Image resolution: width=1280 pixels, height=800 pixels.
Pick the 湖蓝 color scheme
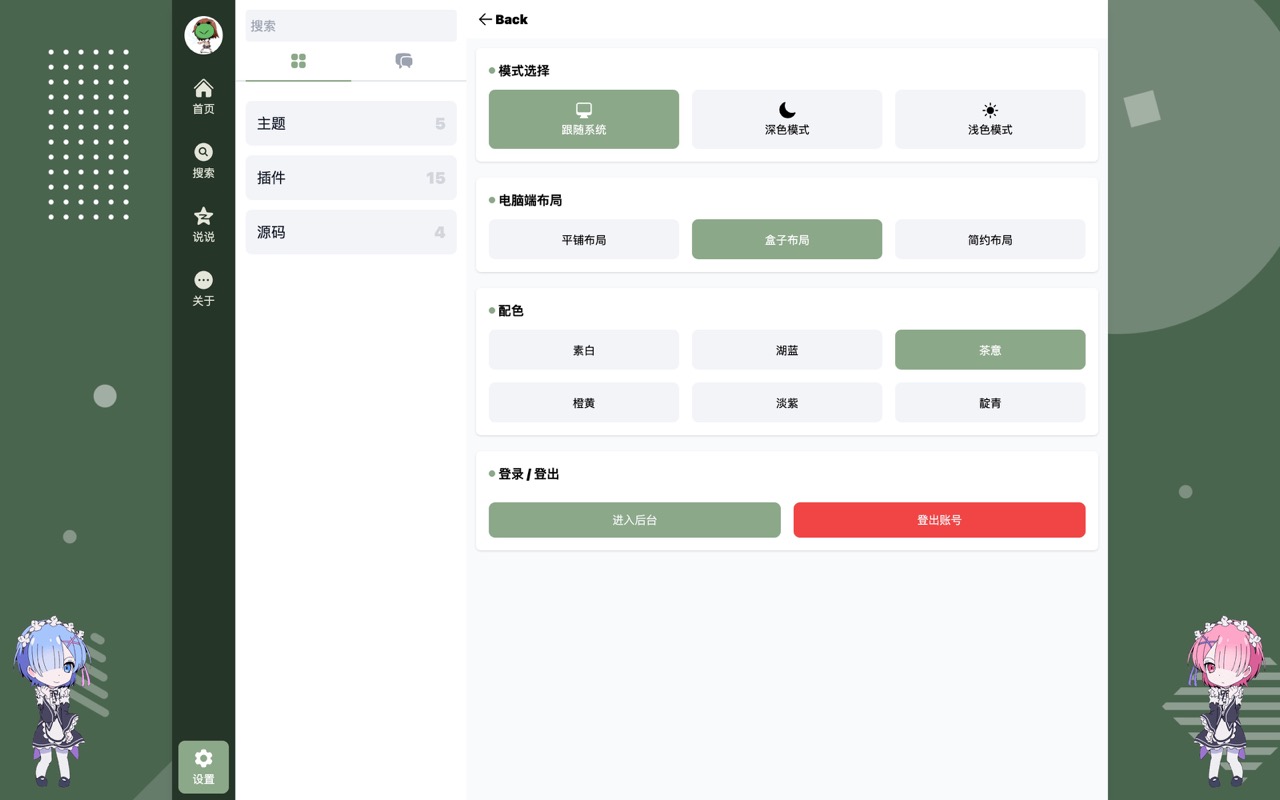click(x=787, y=350)
